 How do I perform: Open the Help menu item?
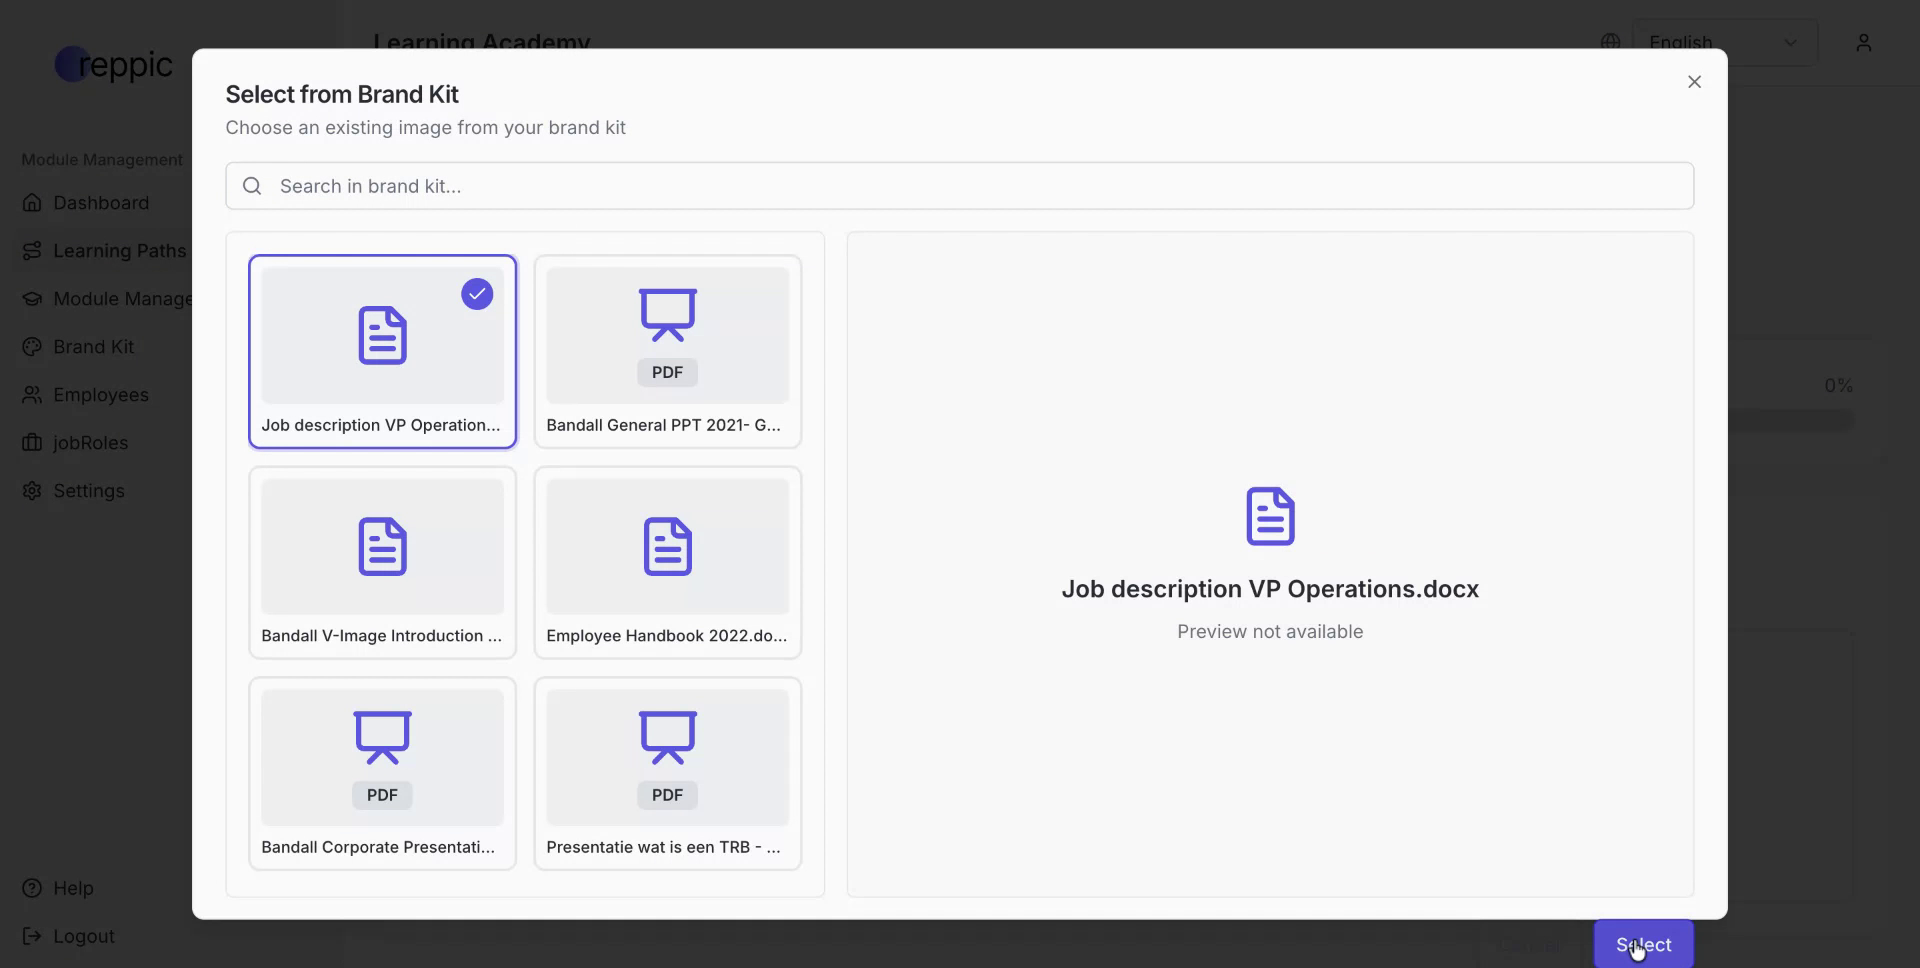71,888
